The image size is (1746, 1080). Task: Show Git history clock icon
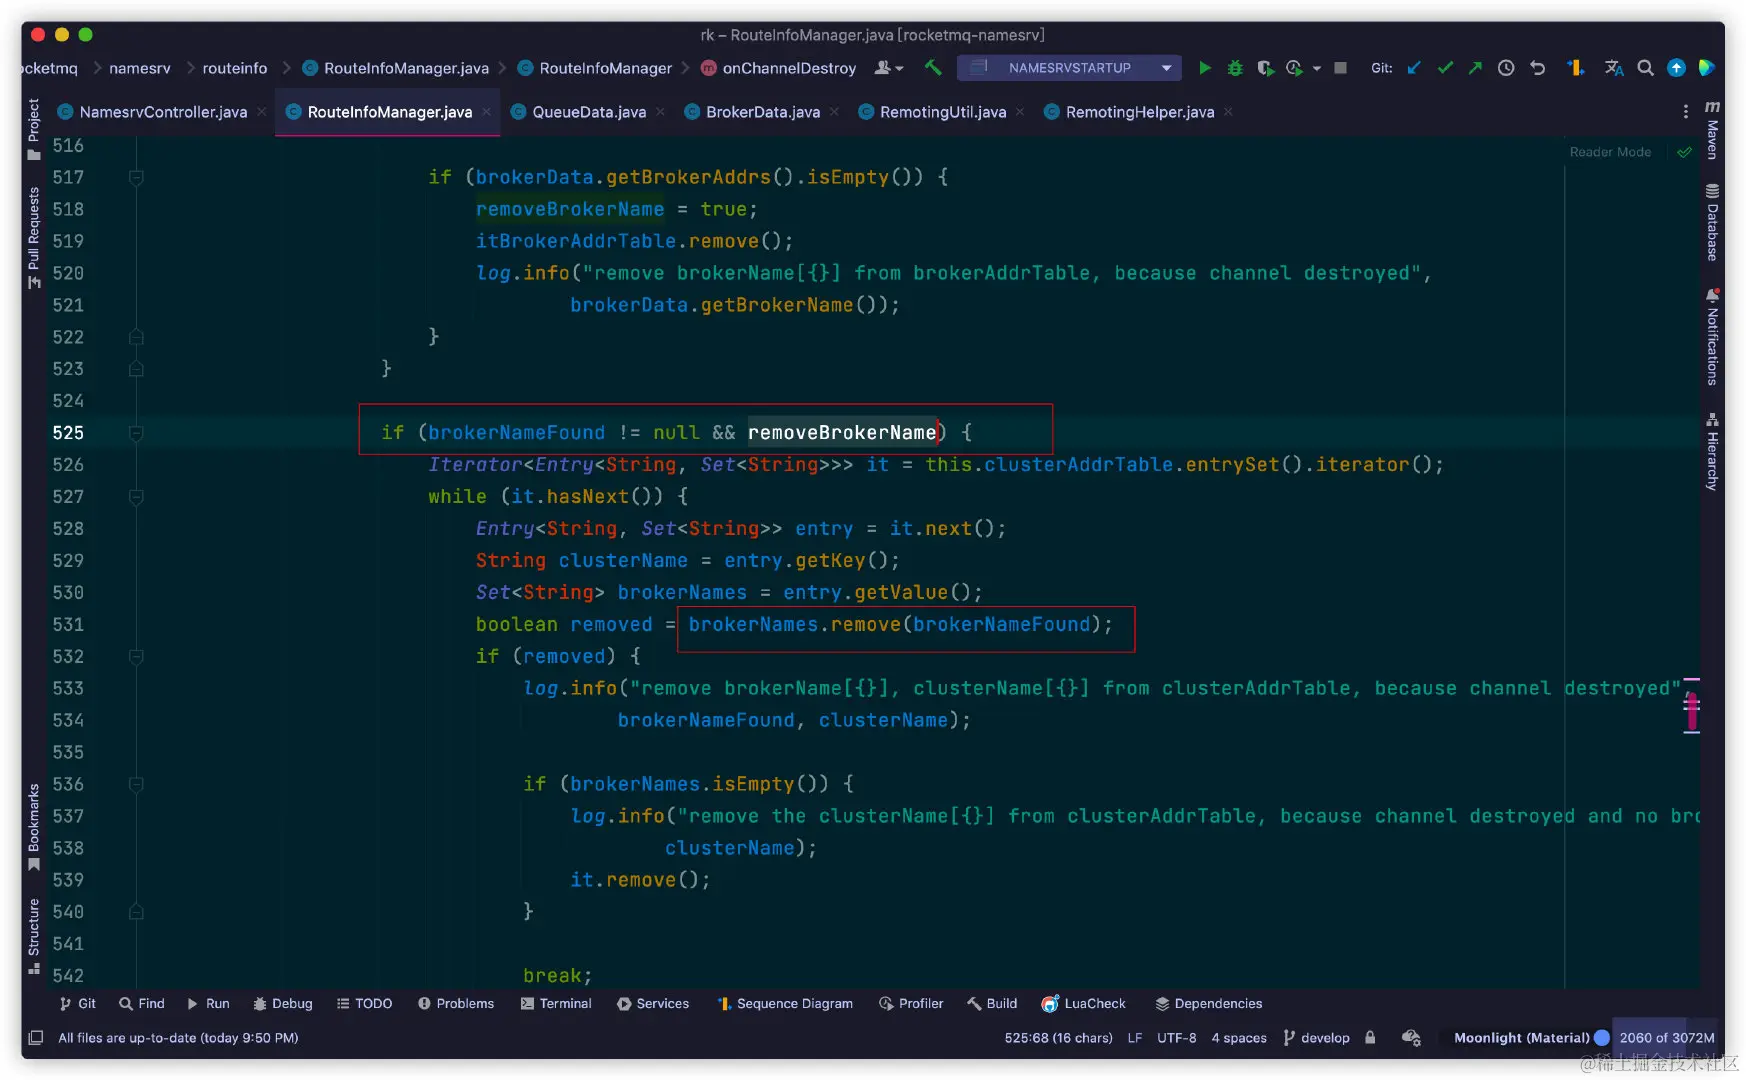(x=1506, y=68)
